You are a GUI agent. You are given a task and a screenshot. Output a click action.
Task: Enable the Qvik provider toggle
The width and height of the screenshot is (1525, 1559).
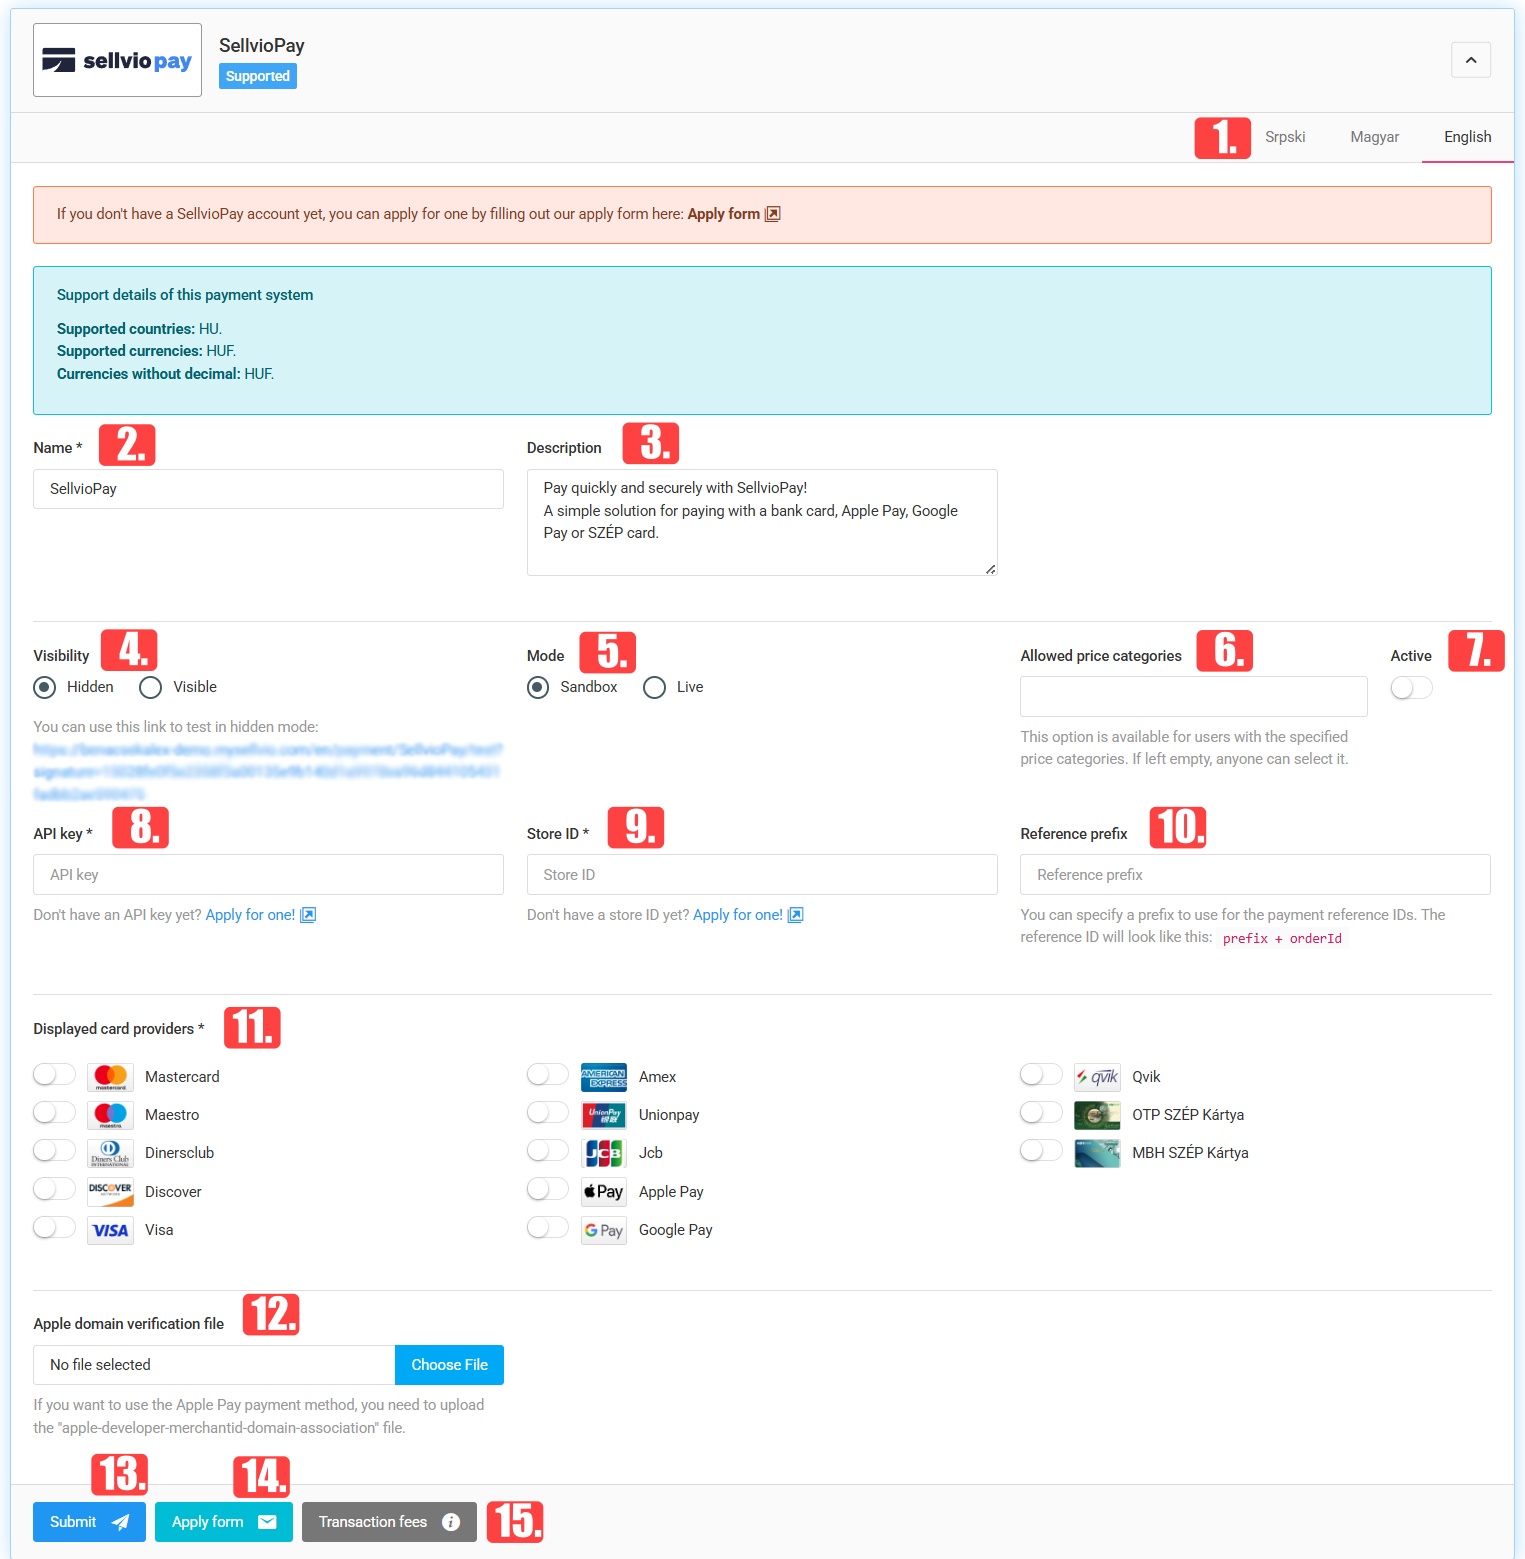1041,1074
